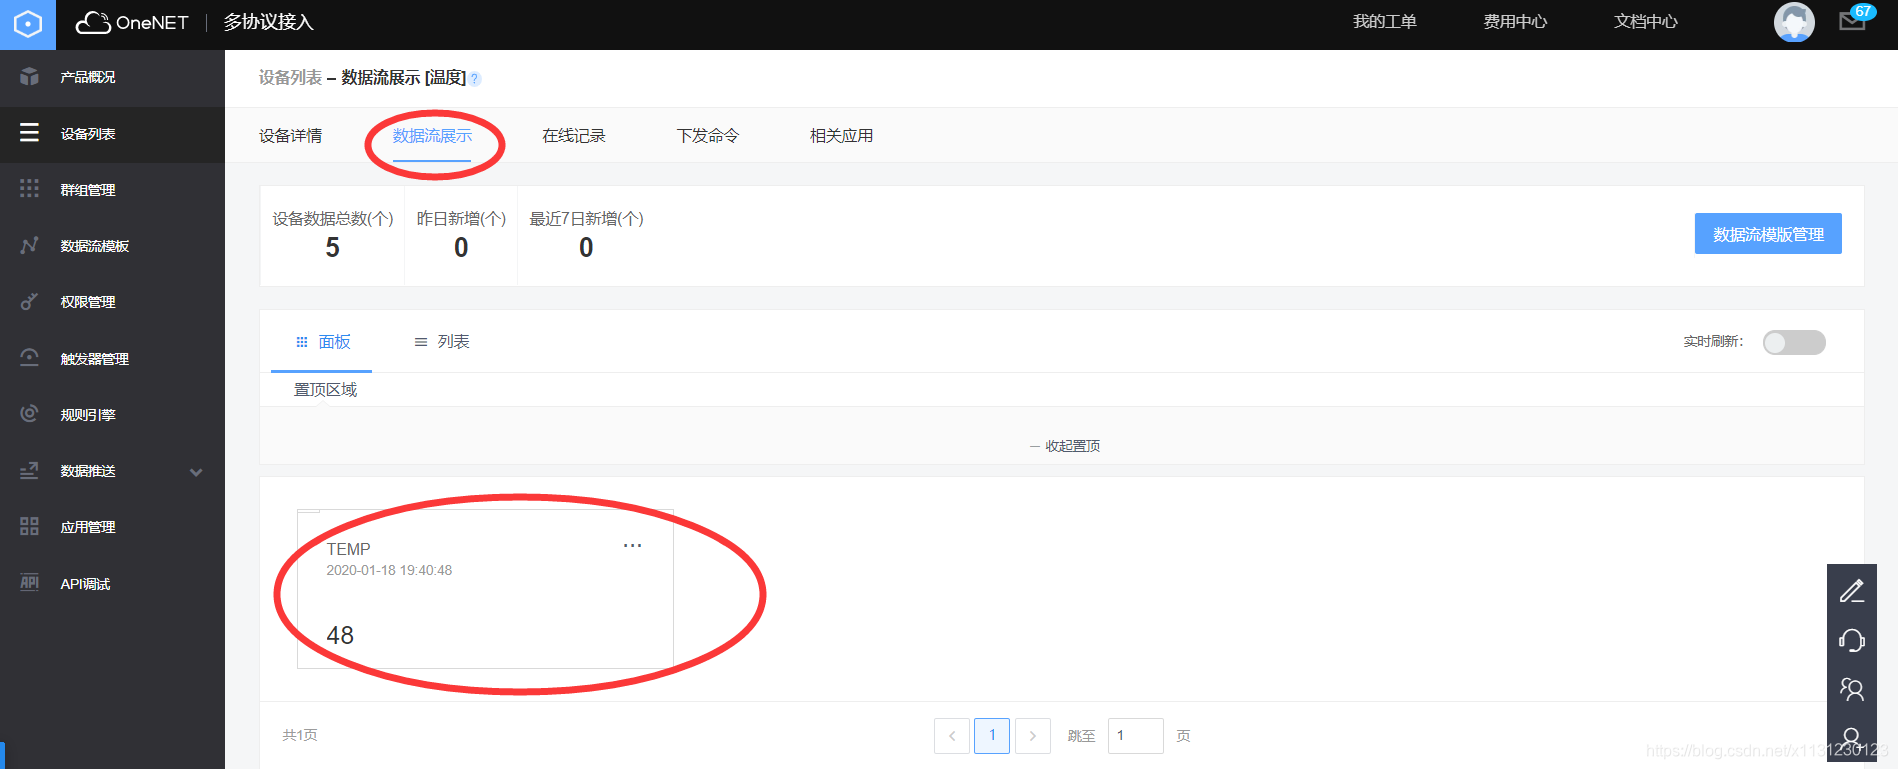Image resolution: width=1898 pixels, height=769 pixels.
Task: Switch to the 相关应用 tab
Action: [842, 136]
